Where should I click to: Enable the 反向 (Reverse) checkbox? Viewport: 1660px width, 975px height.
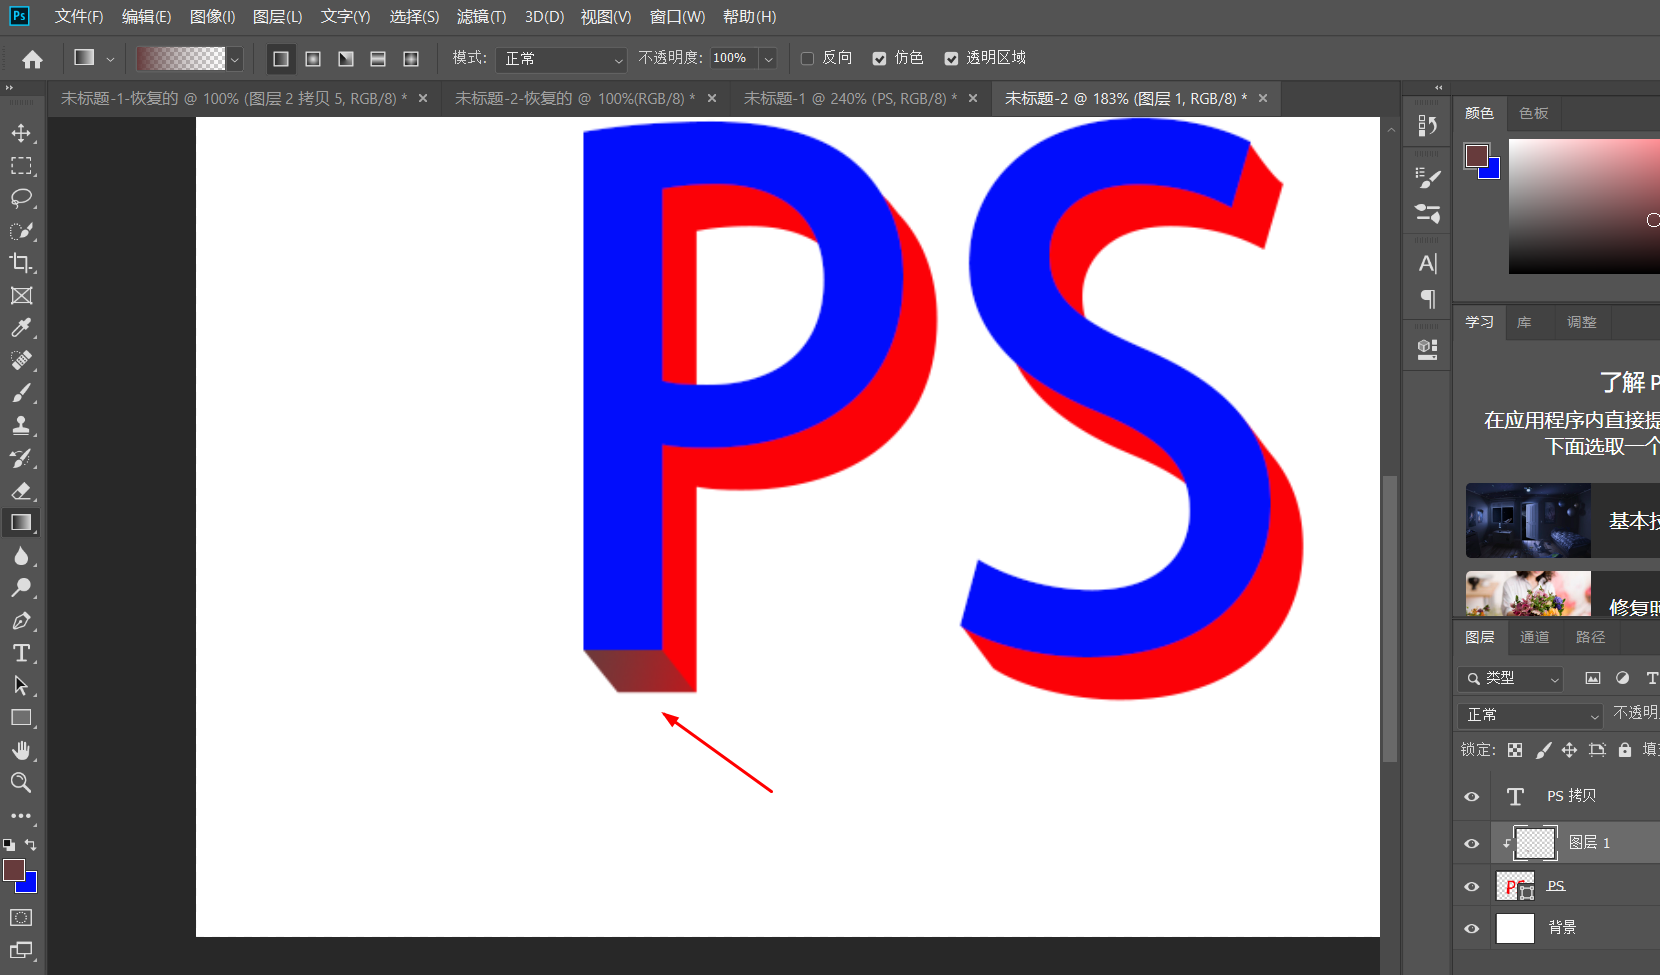[x=808, y=59]
